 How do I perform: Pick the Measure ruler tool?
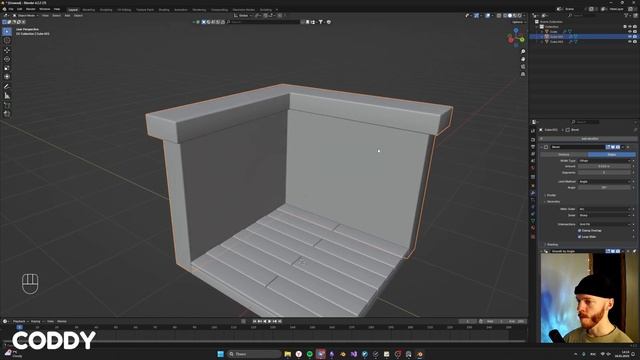7,96
